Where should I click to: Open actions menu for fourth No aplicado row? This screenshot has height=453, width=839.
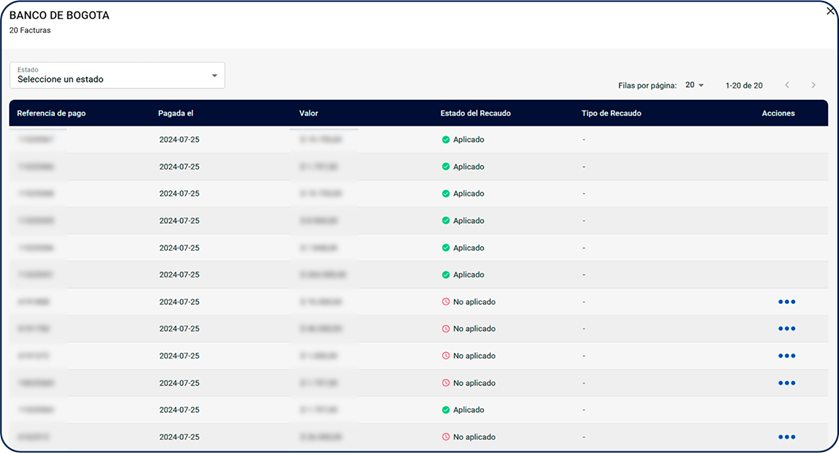coord(786,383)
